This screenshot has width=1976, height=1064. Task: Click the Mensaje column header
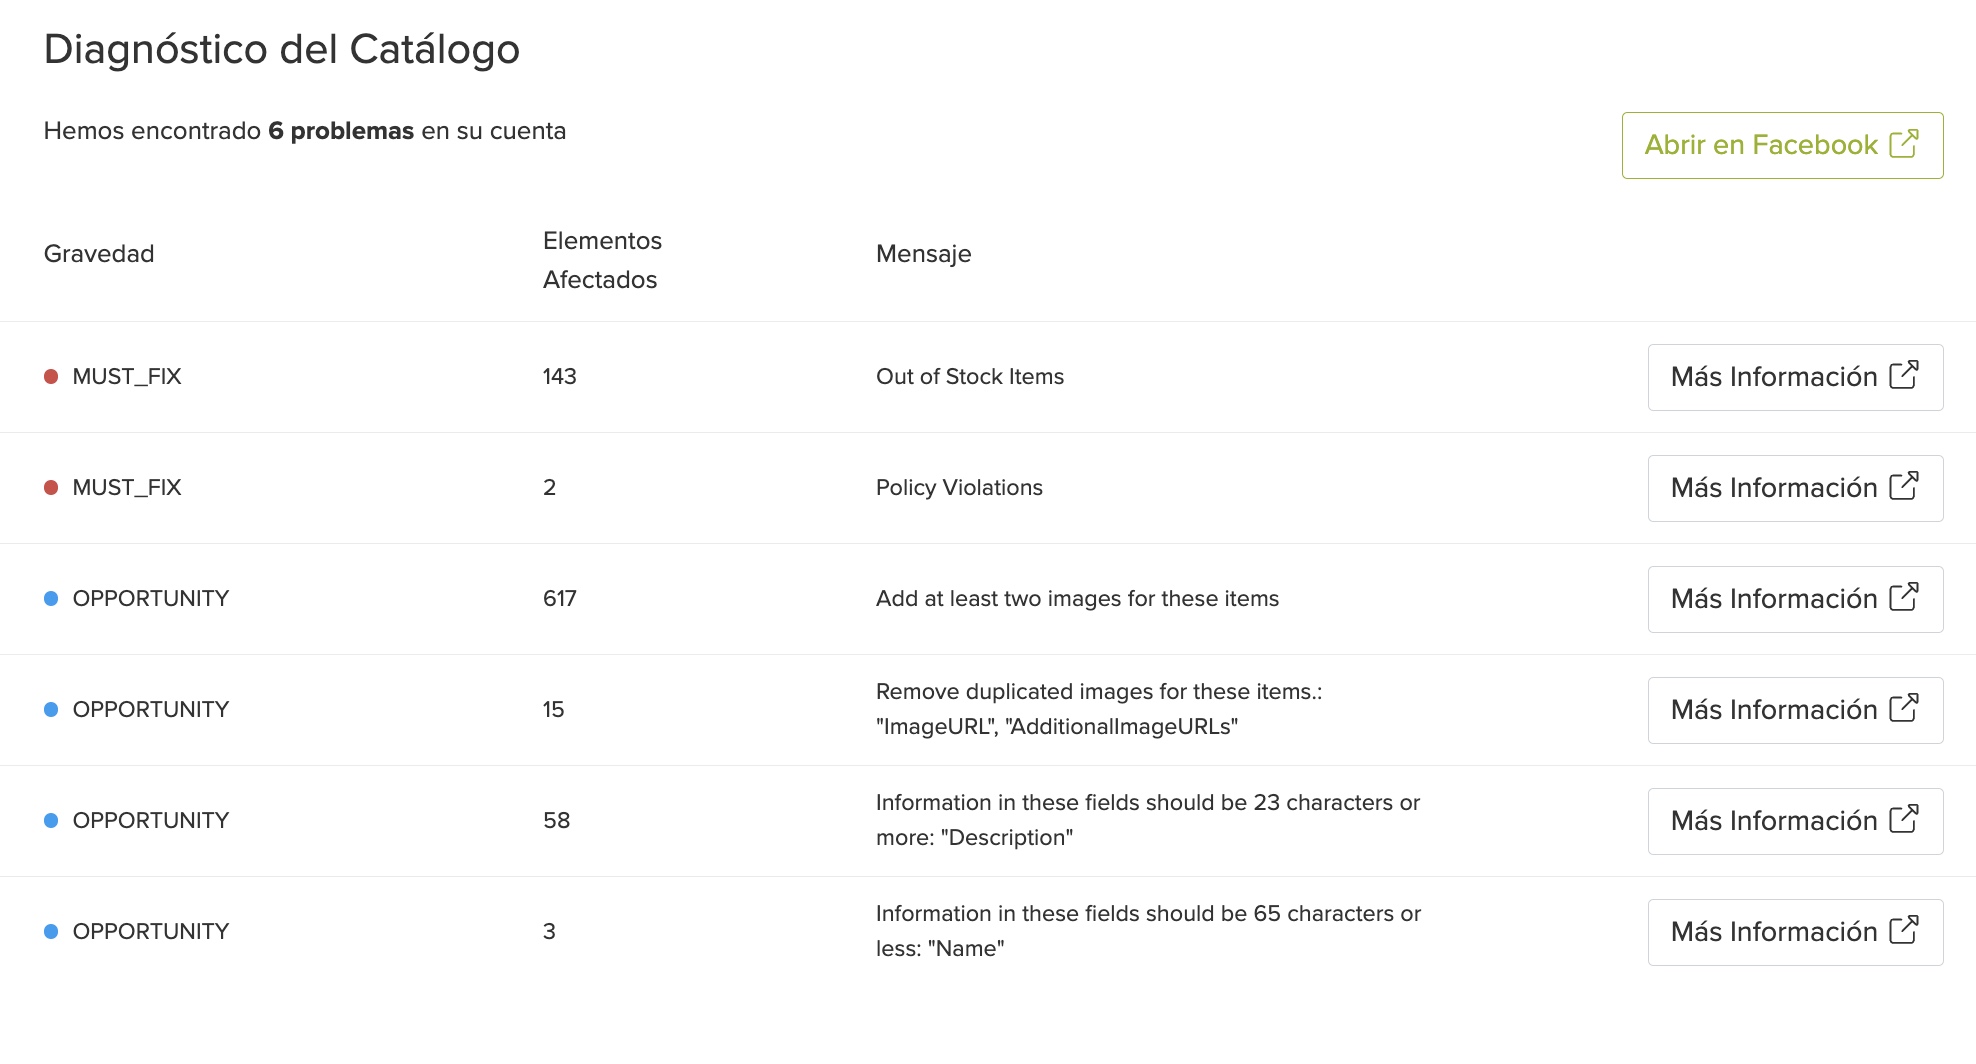pos(923,254)
